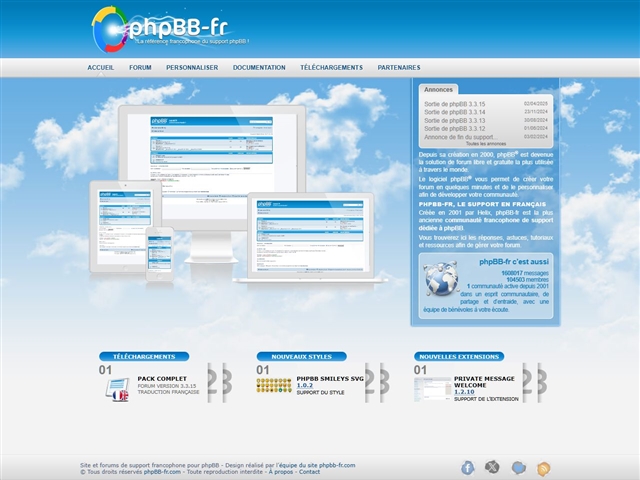Click the Private Message Welcome thumbnail

[432, 389]
